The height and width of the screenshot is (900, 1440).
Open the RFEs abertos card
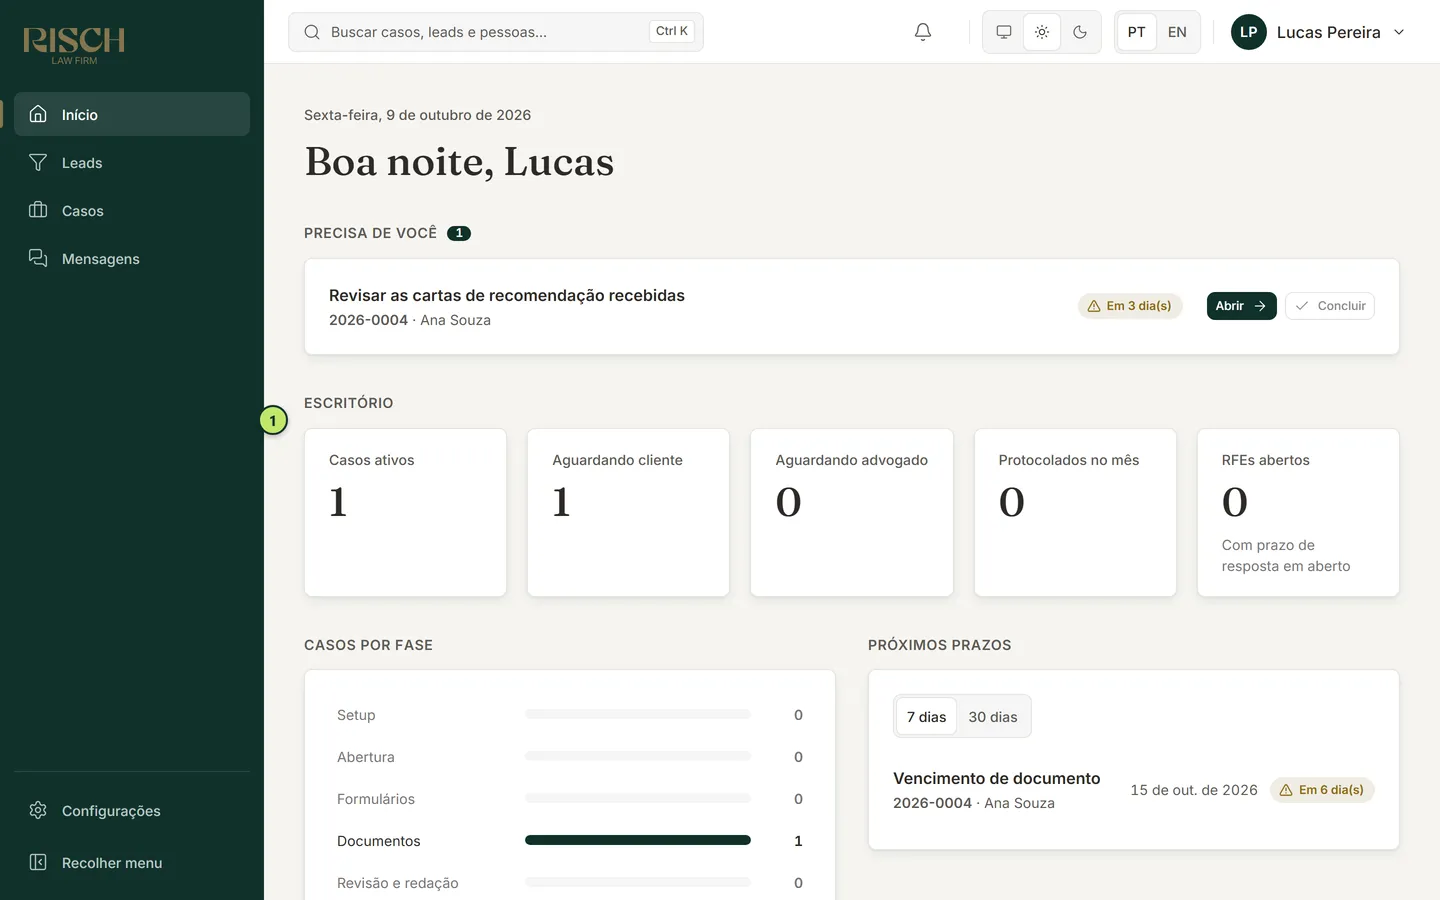point(1298,513)
